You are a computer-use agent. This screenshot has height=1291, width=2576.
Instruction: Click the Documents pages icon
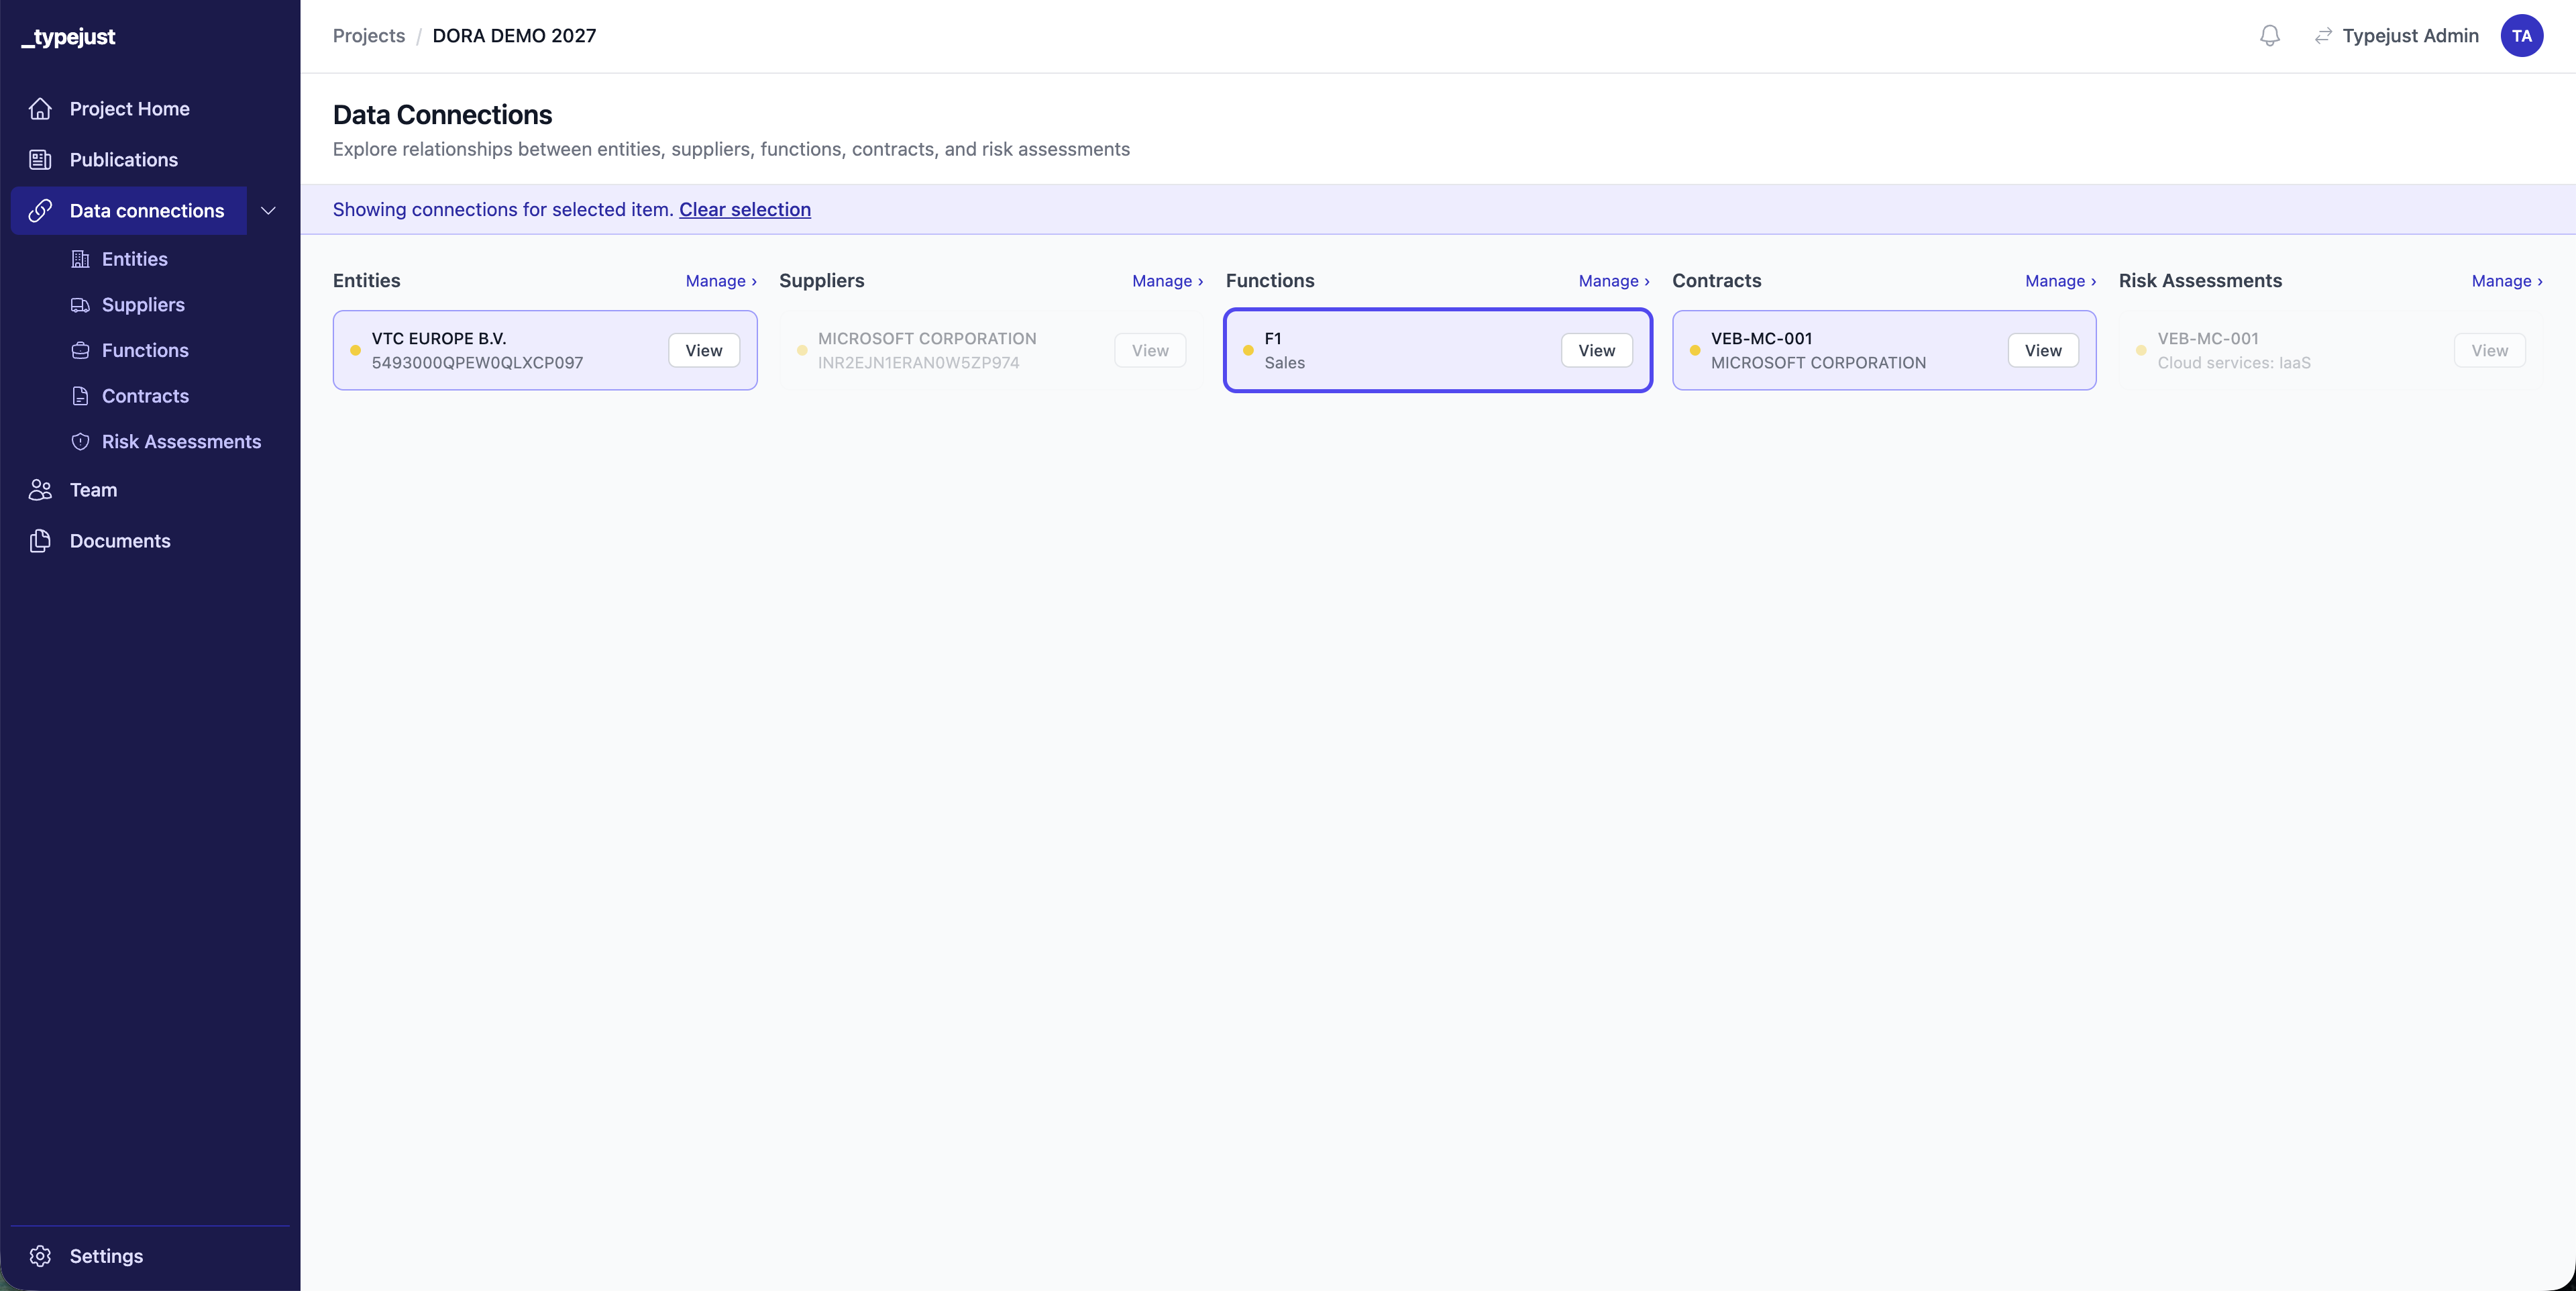[40, 541]
